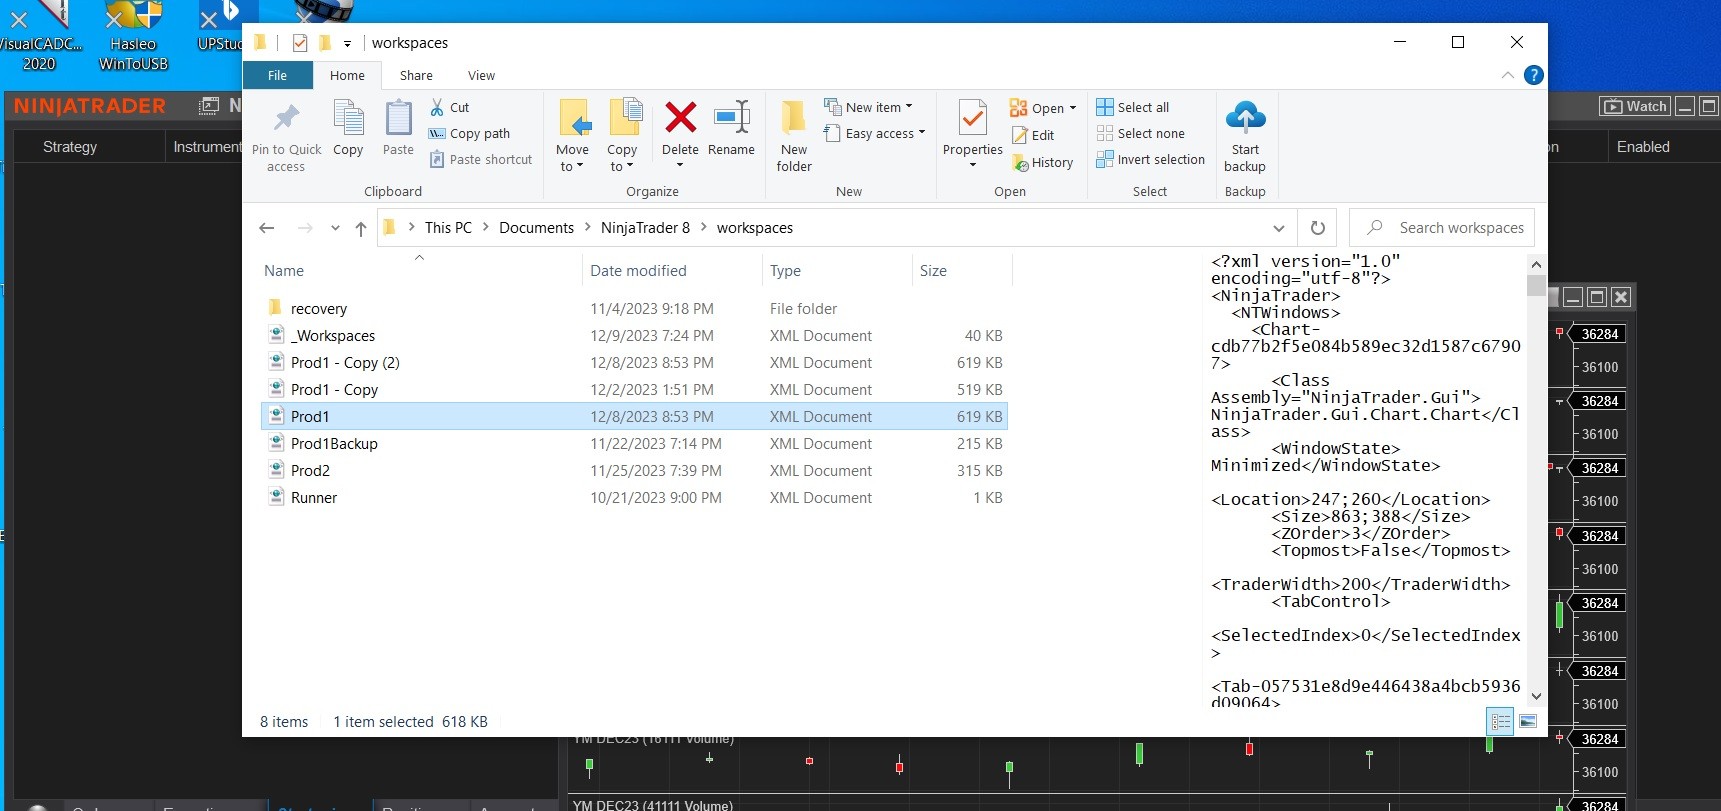
Task: Select the recovery folder
Action: (634, 309)
